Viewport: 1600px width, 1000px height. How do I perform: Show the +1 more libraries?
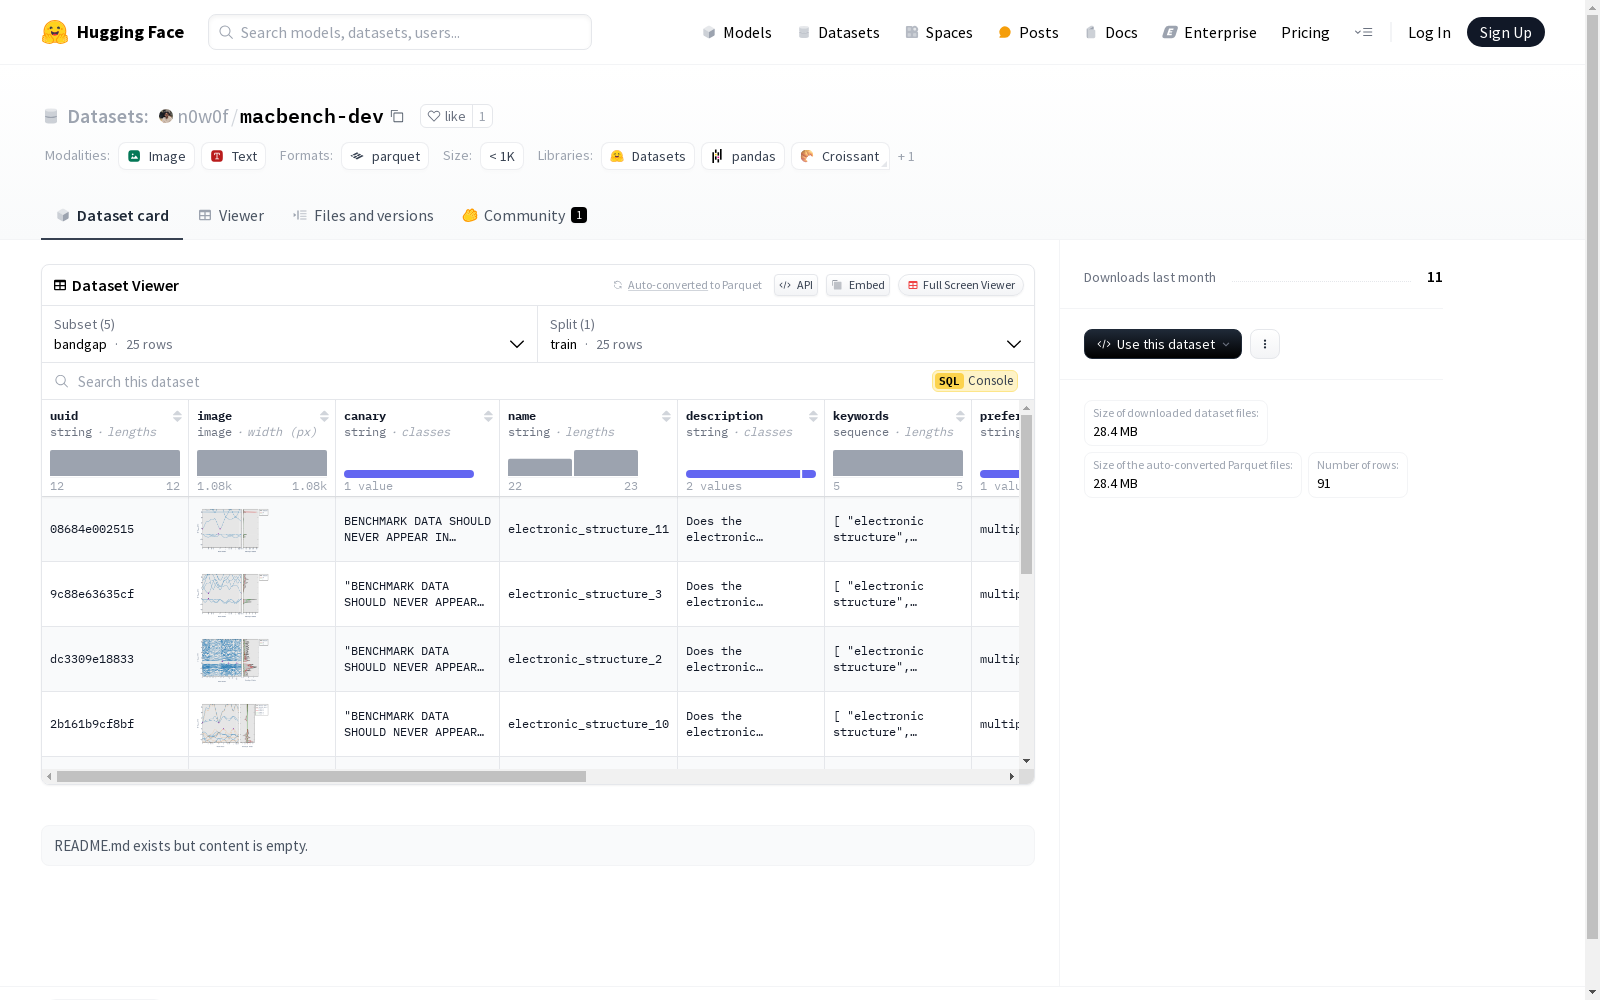click(x=906, y=156)
